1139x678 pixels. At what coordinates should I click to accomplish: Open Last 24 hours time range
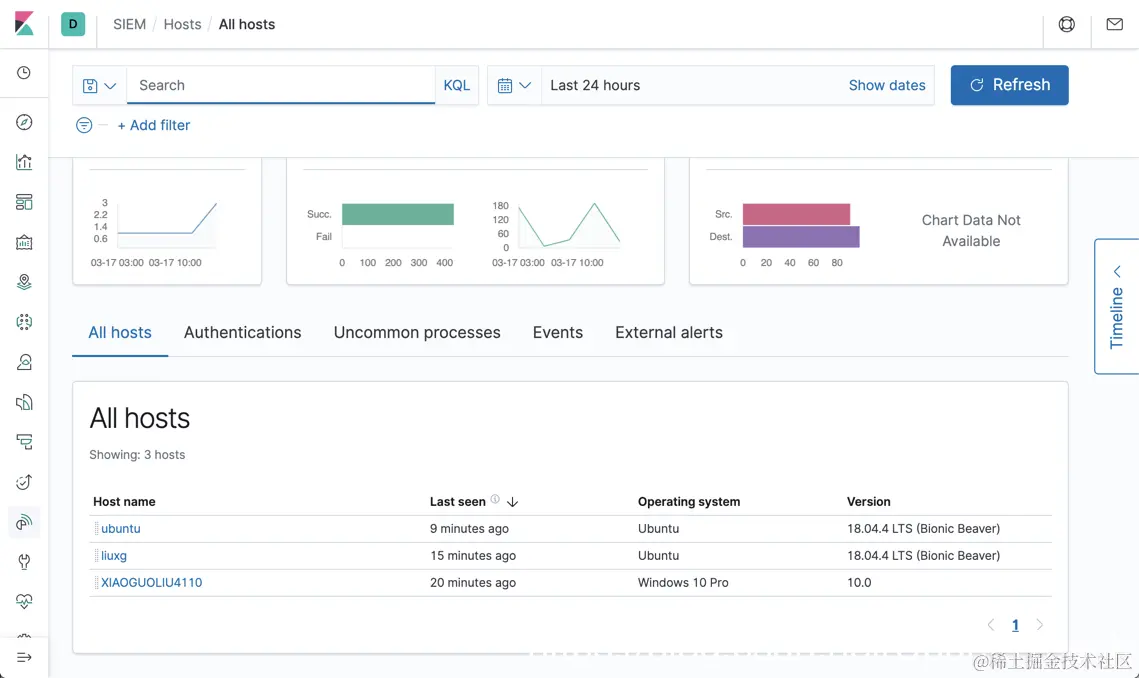[595, 85]
